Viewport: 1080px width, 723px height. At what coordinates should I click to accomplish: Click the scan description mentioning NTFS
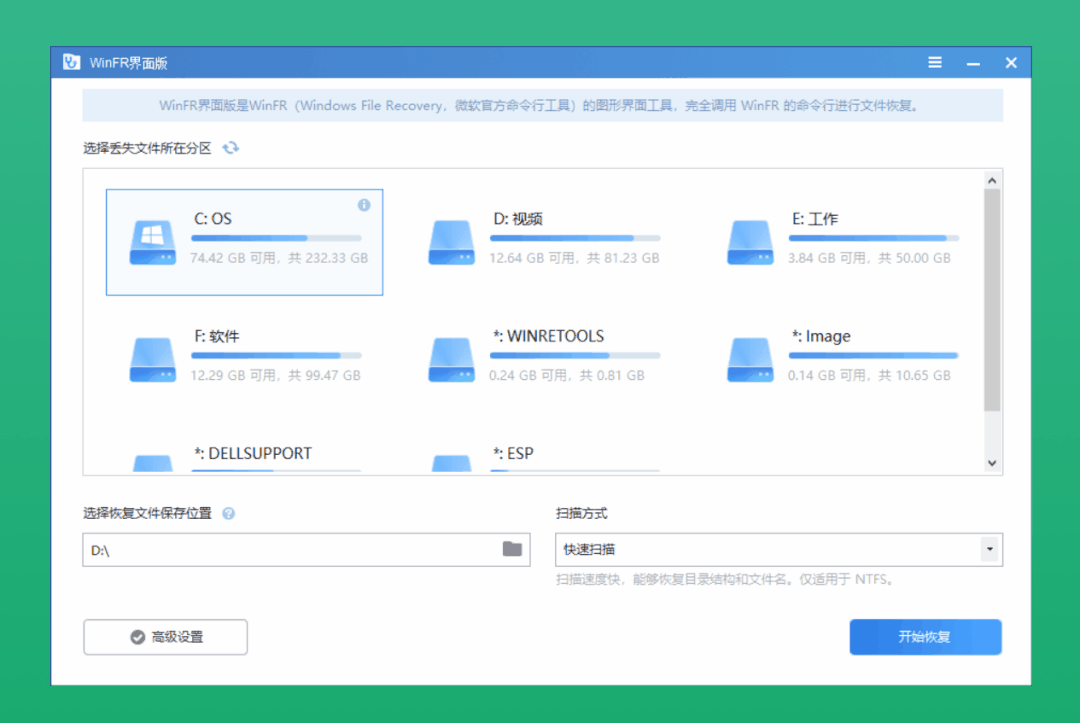pos(726,580)
